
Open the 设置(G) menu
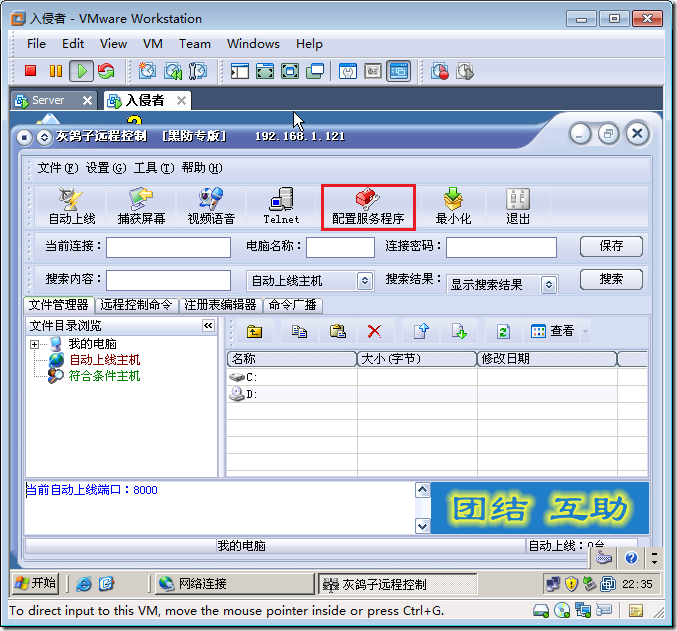pyautogui.click(x=106, y=168)
